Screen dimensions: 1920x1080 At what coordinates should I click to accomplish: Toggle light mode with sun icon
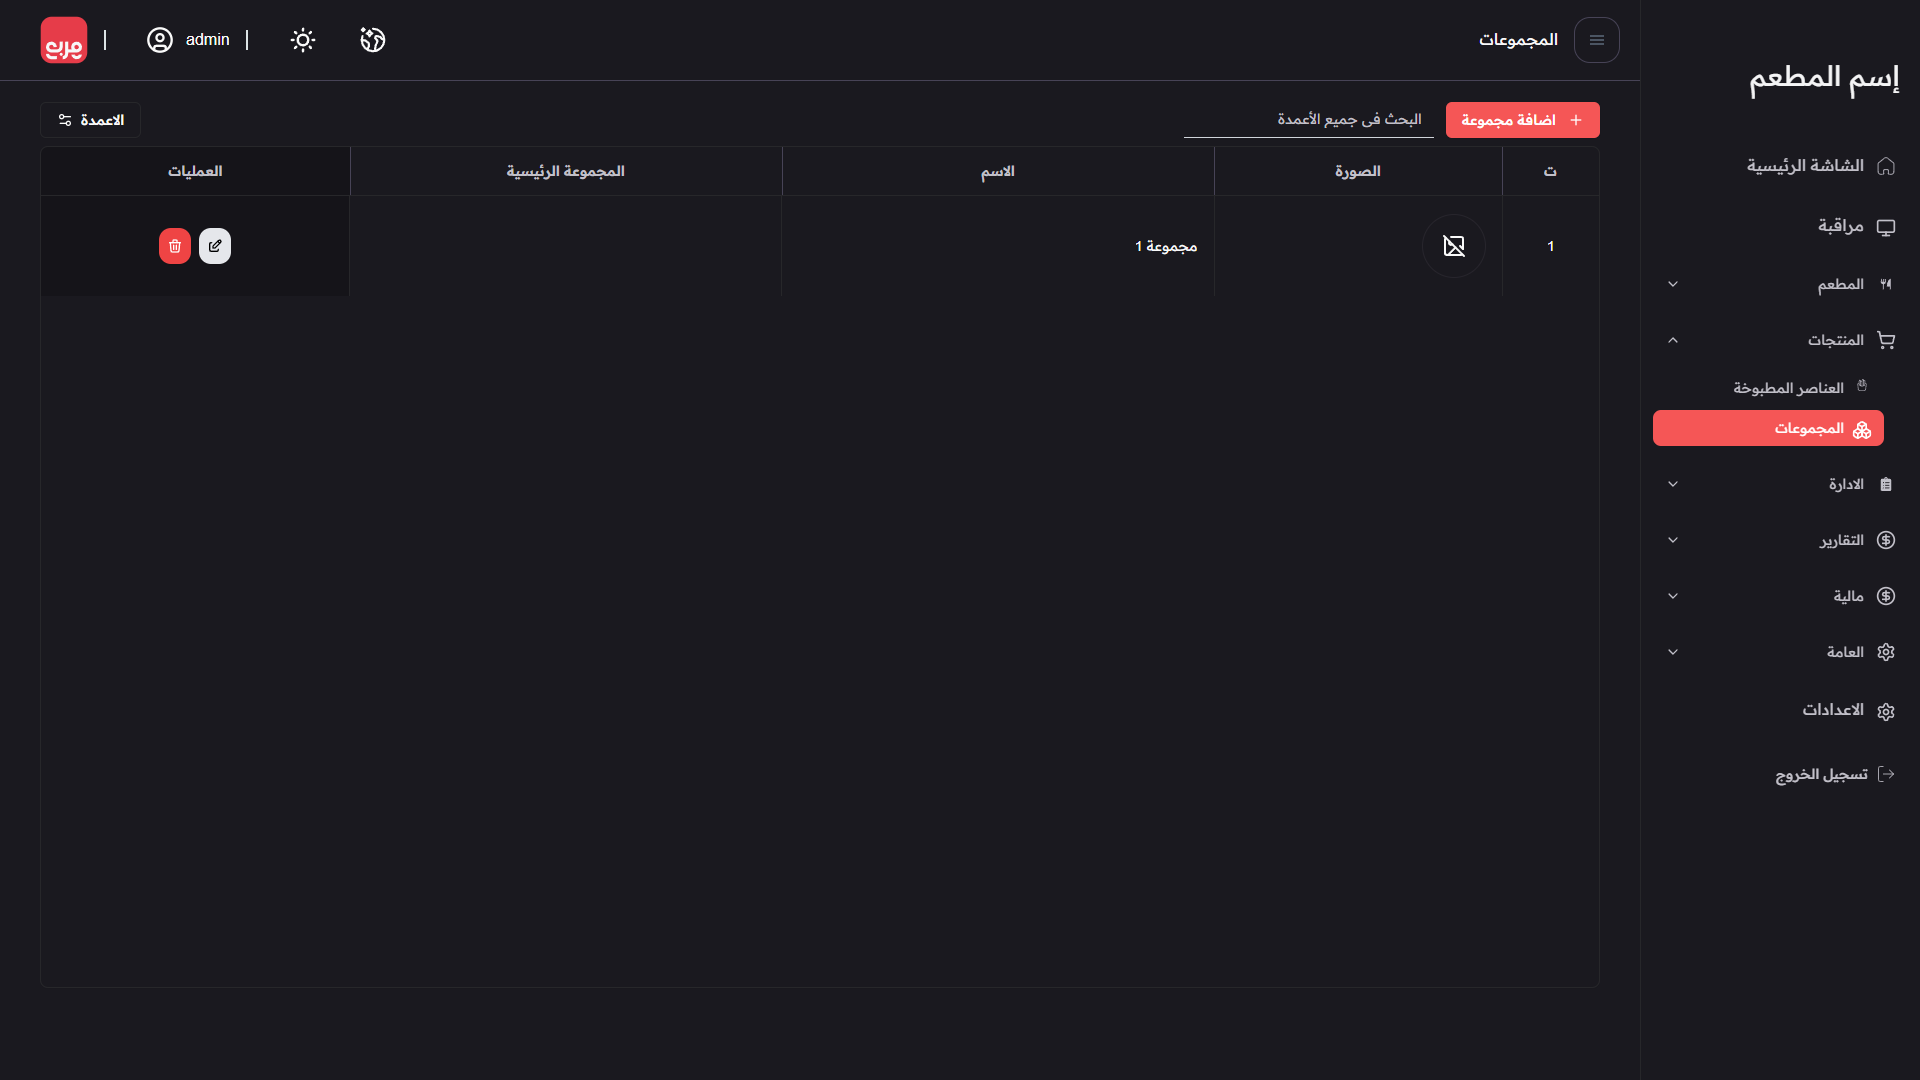[303, 40]
